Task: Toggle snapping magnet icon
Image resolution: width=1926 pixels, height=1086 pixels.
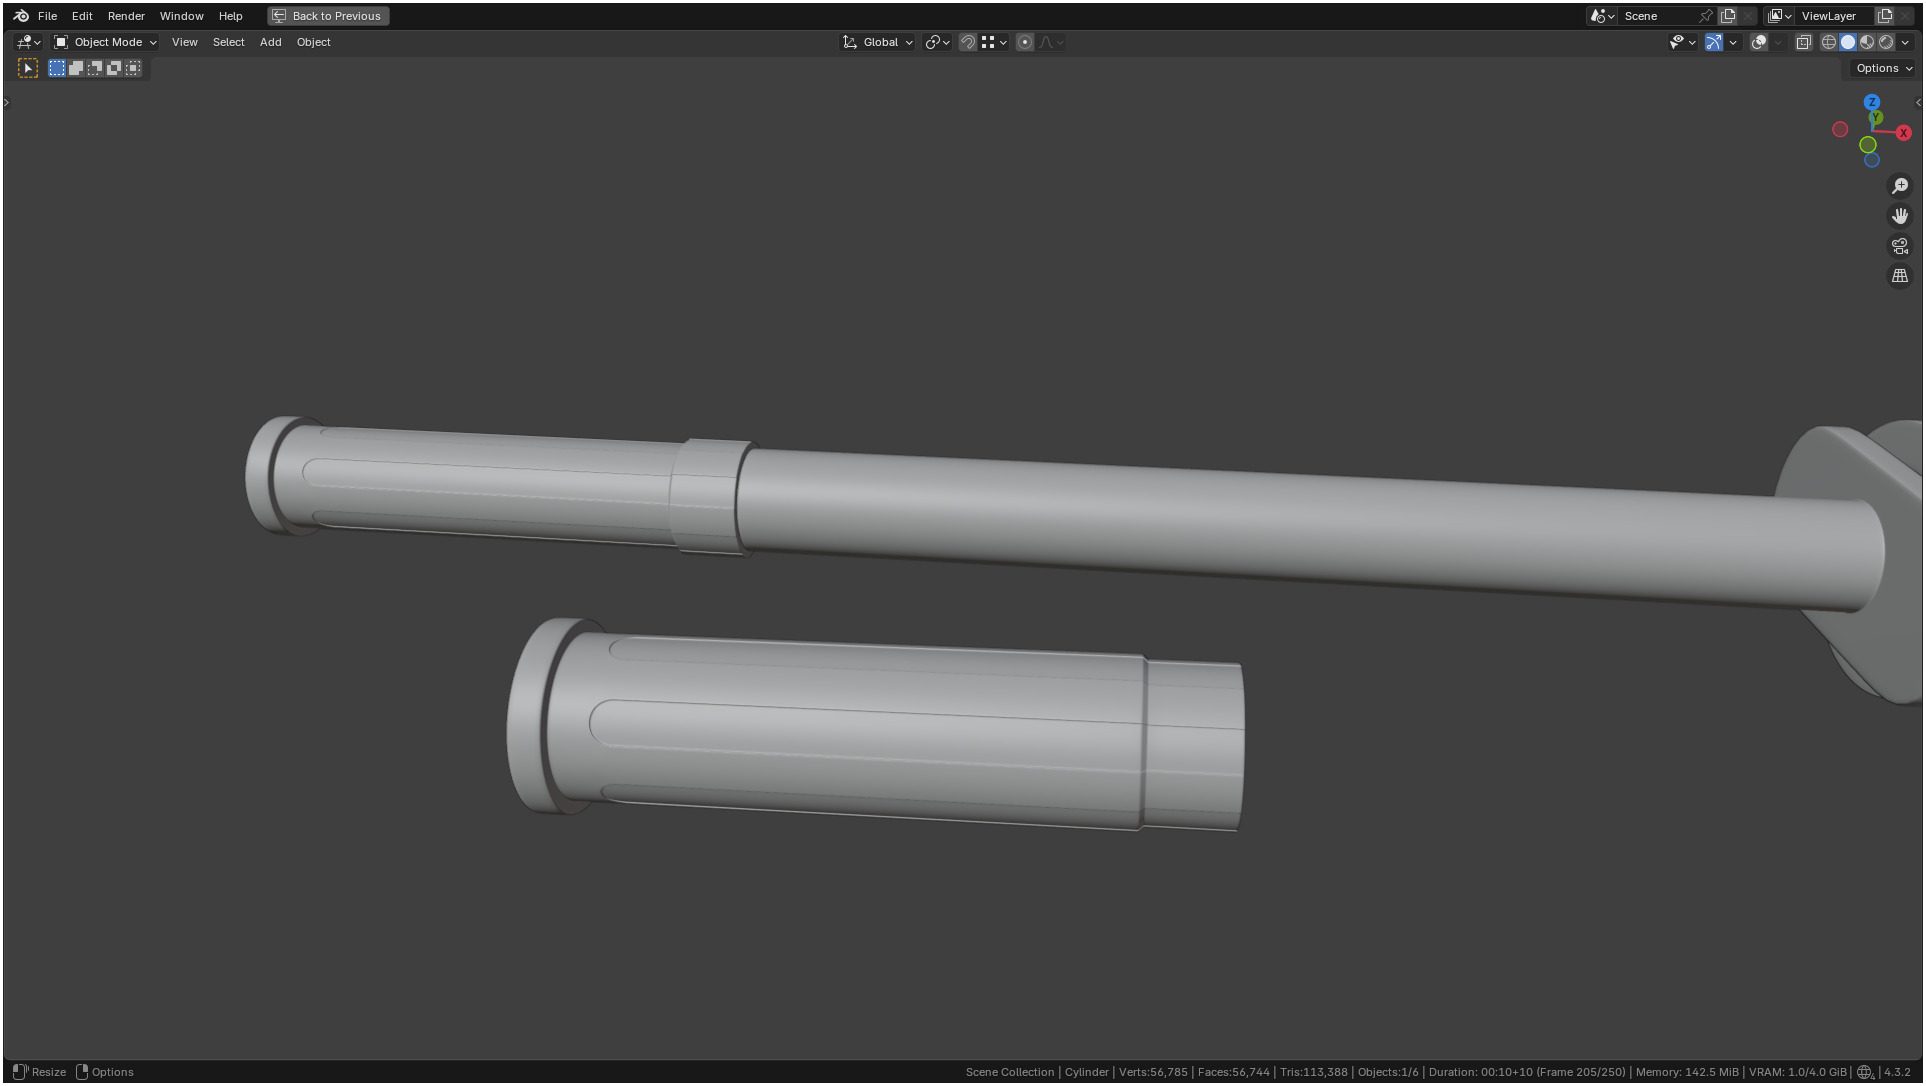Action: [x=967, y=42]
